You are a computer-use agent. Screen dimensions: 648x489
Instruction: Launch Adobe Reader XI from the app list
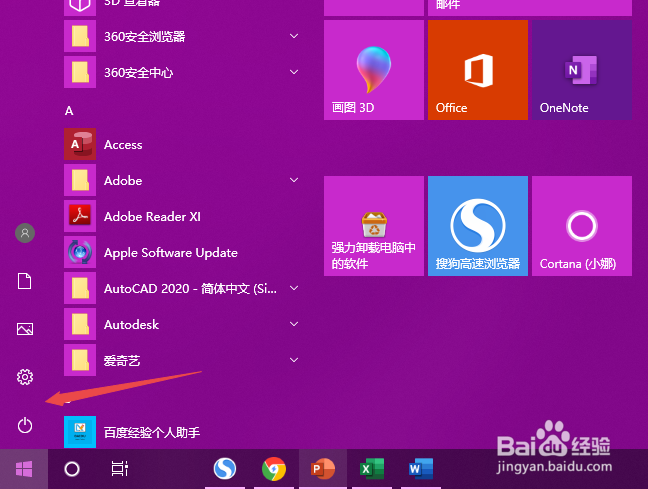pos(184,216)
